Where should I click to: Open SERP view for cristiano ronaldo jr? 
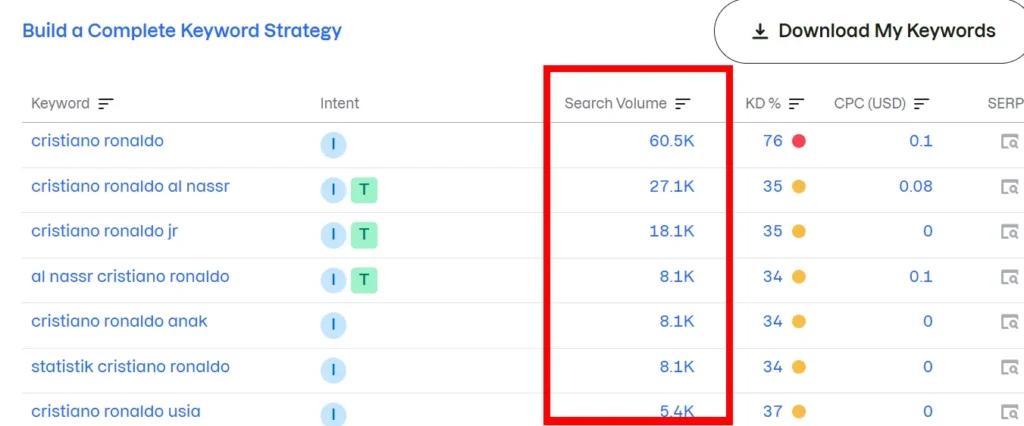(1010, 232)
